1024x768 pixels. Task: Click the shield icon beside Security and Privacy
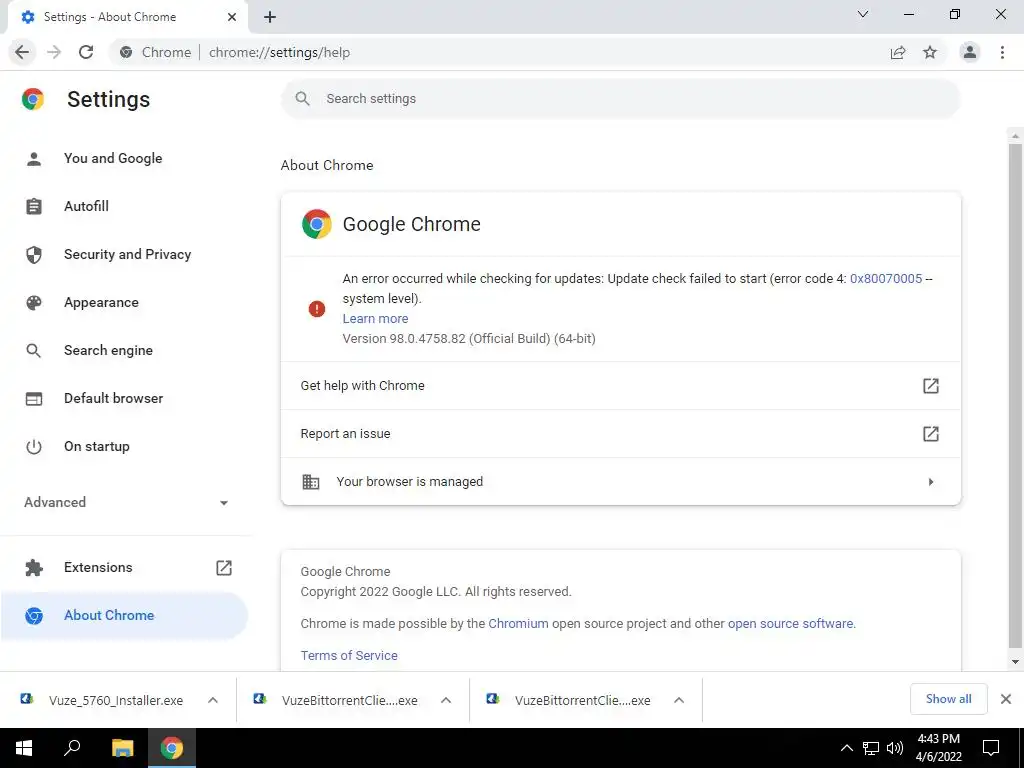(x=34, y=255)
